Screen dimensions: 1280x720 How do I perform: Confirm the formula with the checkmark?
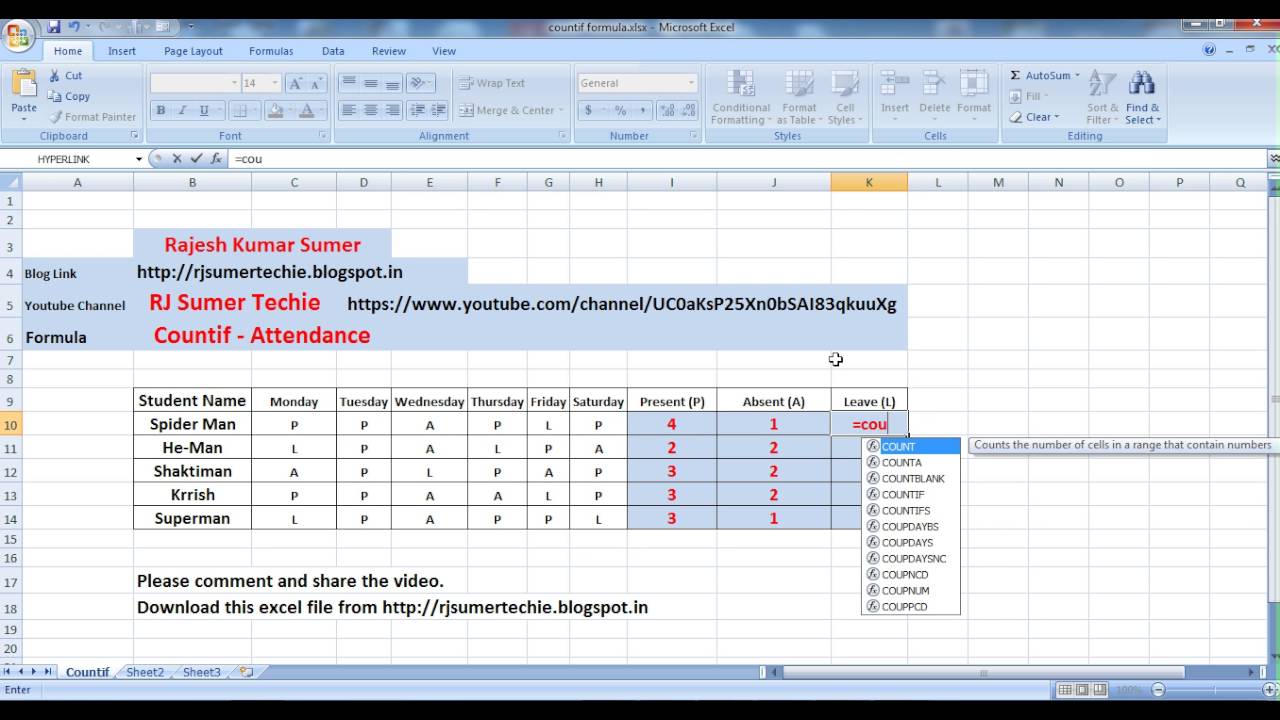(x=196, y=159)
